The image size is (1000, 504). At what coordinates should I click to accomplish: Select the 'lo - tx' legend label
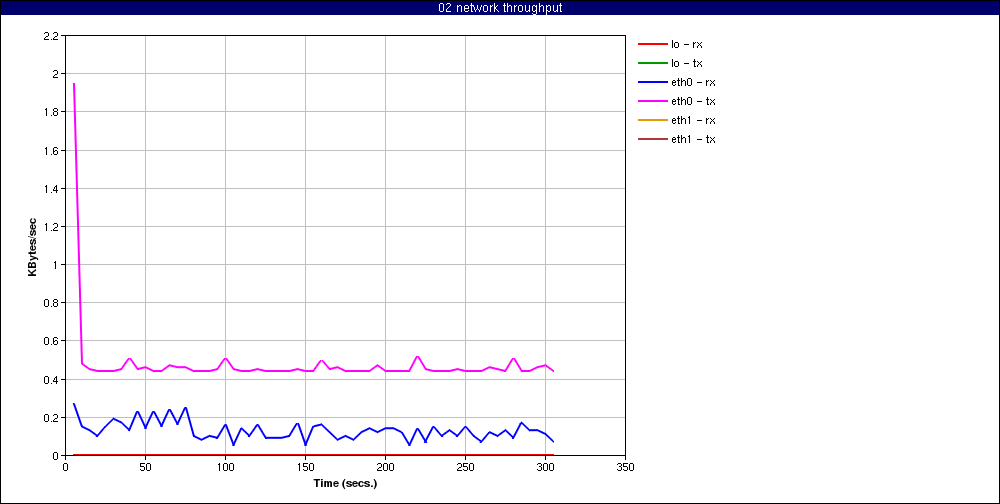[686, 64]
